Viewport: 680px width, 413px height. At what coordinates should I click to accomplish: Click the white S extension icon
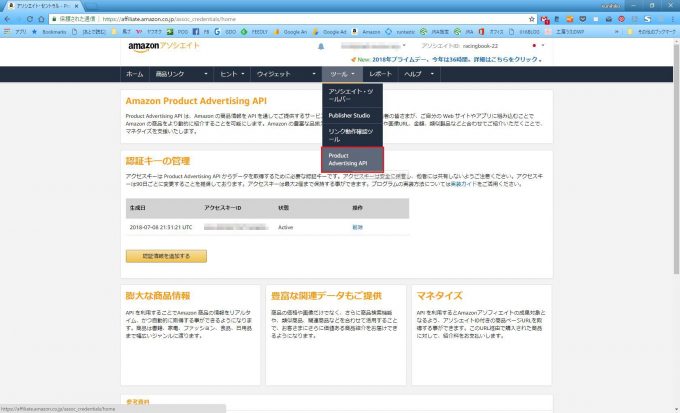[x=647, y=19]
